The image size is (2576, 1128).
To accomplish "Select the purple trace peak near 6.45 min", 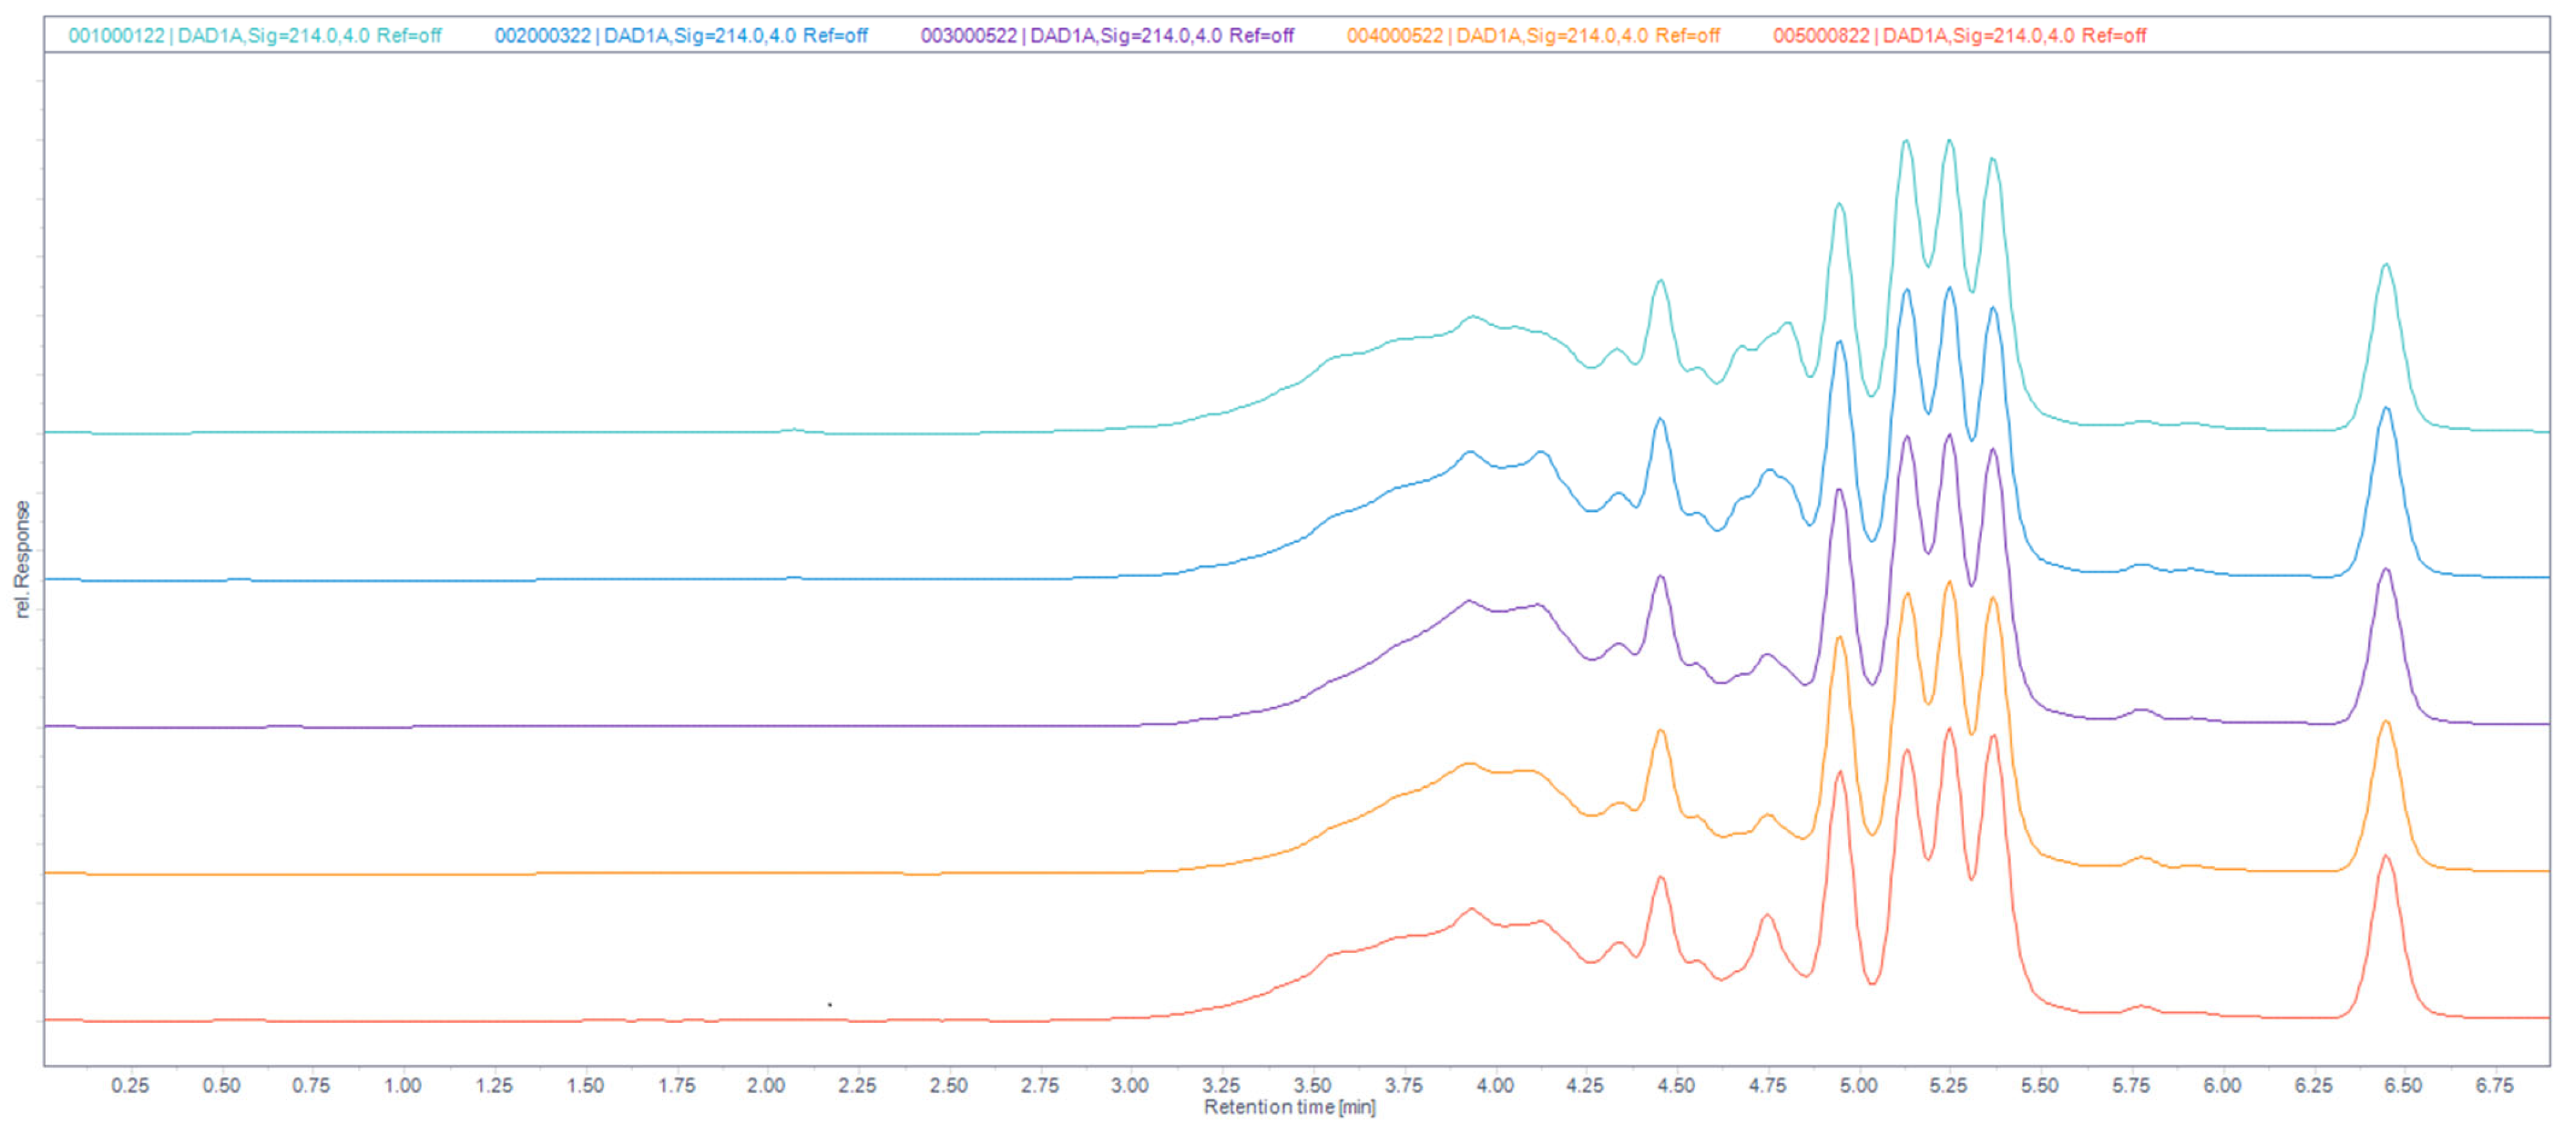I will tap(2386, 570).
